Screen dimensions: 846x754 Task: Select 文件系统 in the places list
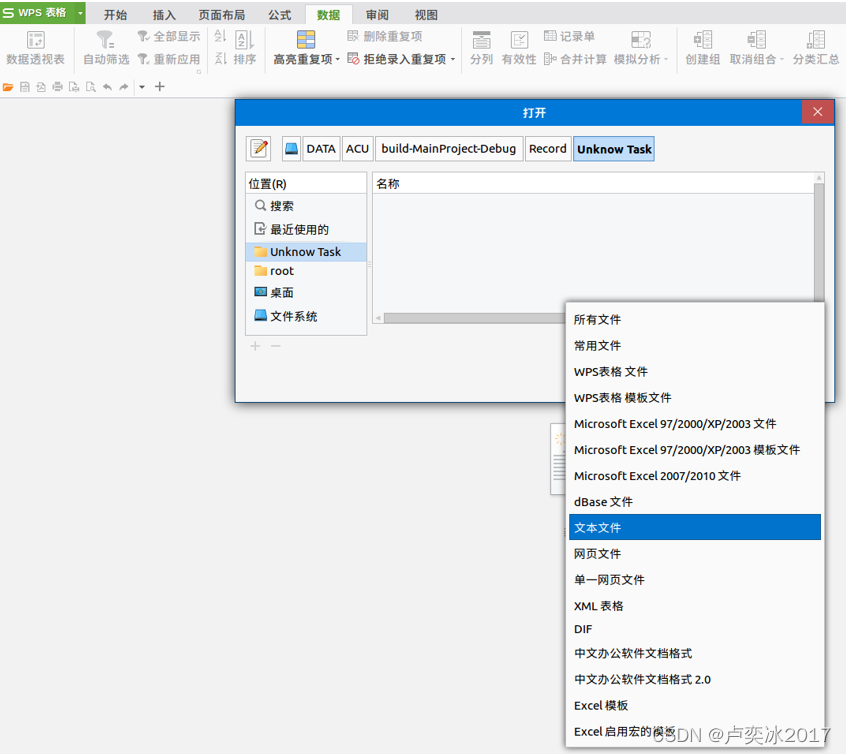(306, 316)
